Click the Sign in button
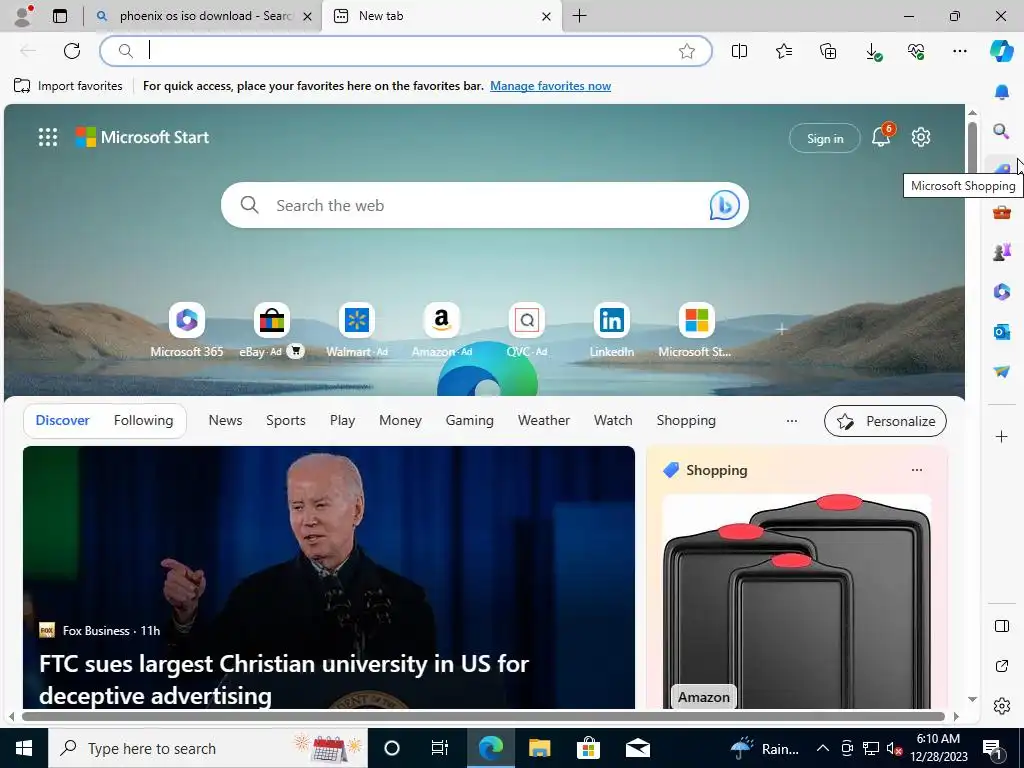This screenshot has height=768, width=1024. [x=825, y=138]
